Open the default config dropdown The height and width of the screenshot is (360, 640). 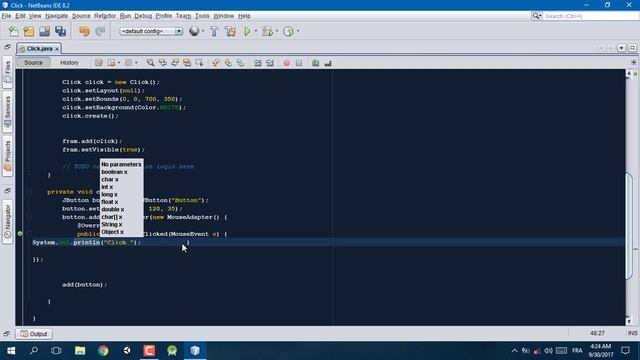coord(151,31)
